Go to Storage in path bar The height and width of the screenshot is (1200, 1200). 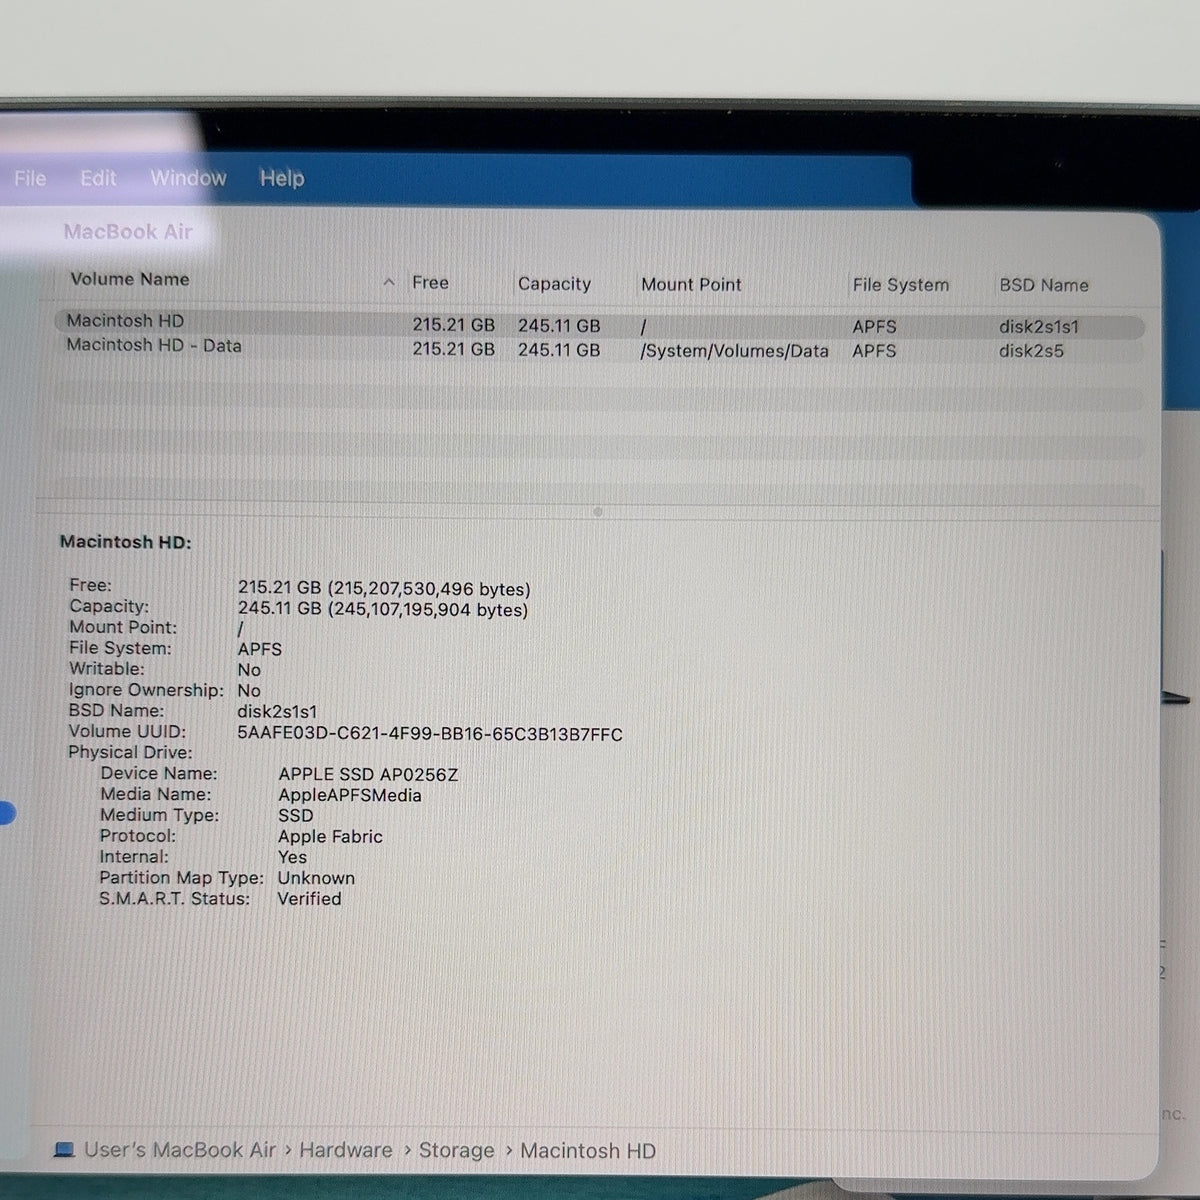pos(456,1151)
